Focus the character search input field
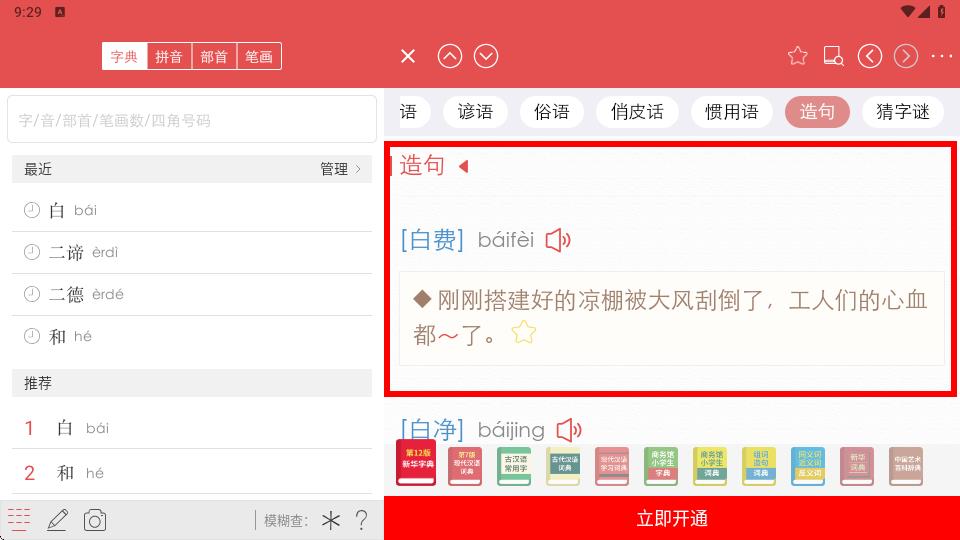960x540 pixels. click(192, 119)
